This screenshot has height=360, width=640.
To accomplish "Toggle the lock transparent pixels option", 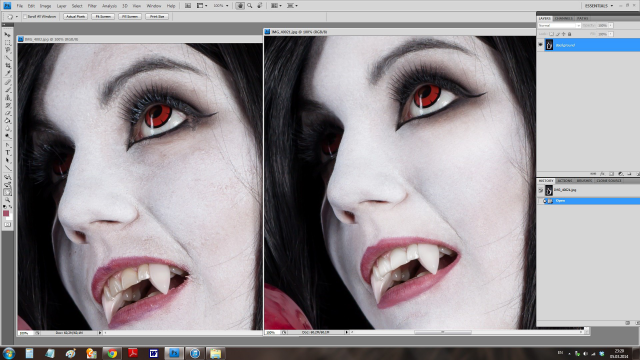I will 551,34.
